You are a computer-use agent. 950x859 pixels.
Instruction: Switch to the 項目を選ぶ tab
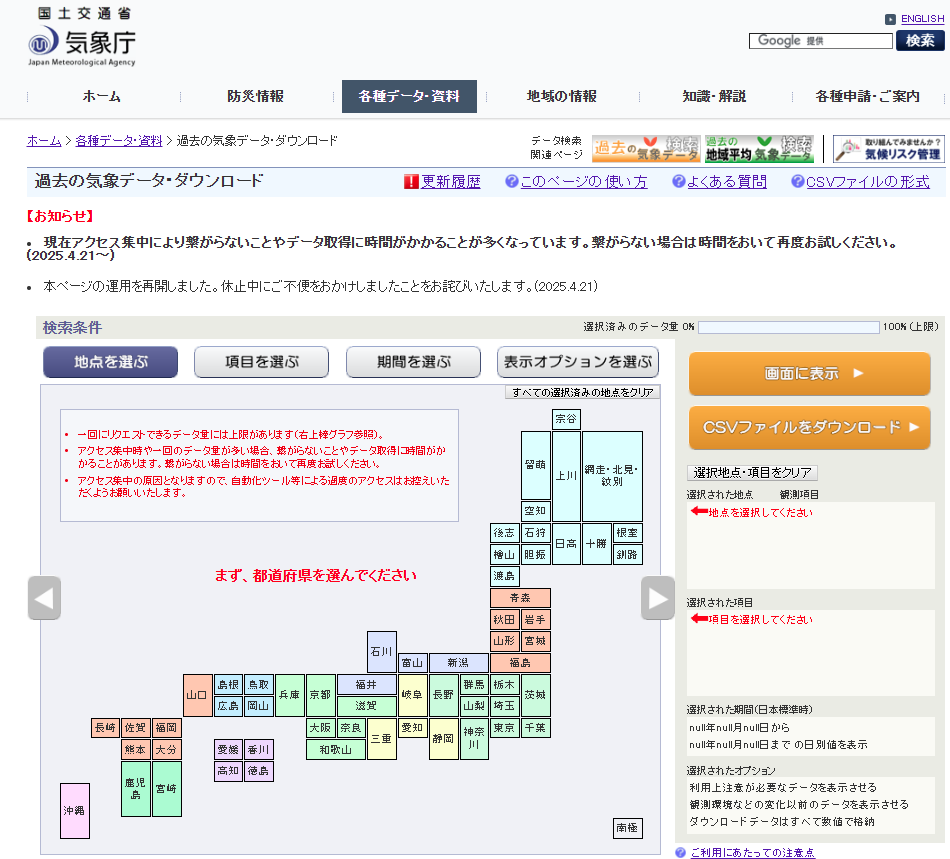261,362
